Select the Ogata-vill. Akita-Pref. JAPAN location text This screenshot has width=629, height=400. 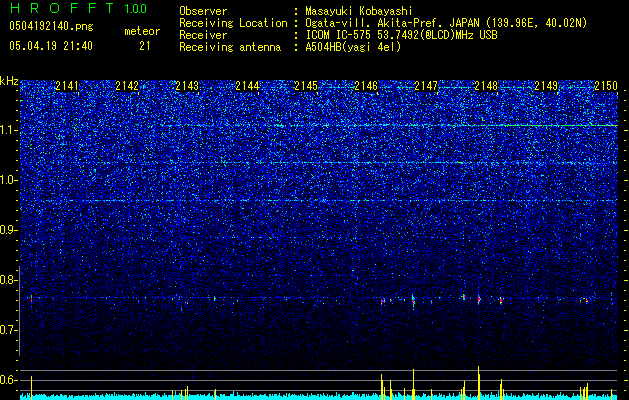(446, 23)
